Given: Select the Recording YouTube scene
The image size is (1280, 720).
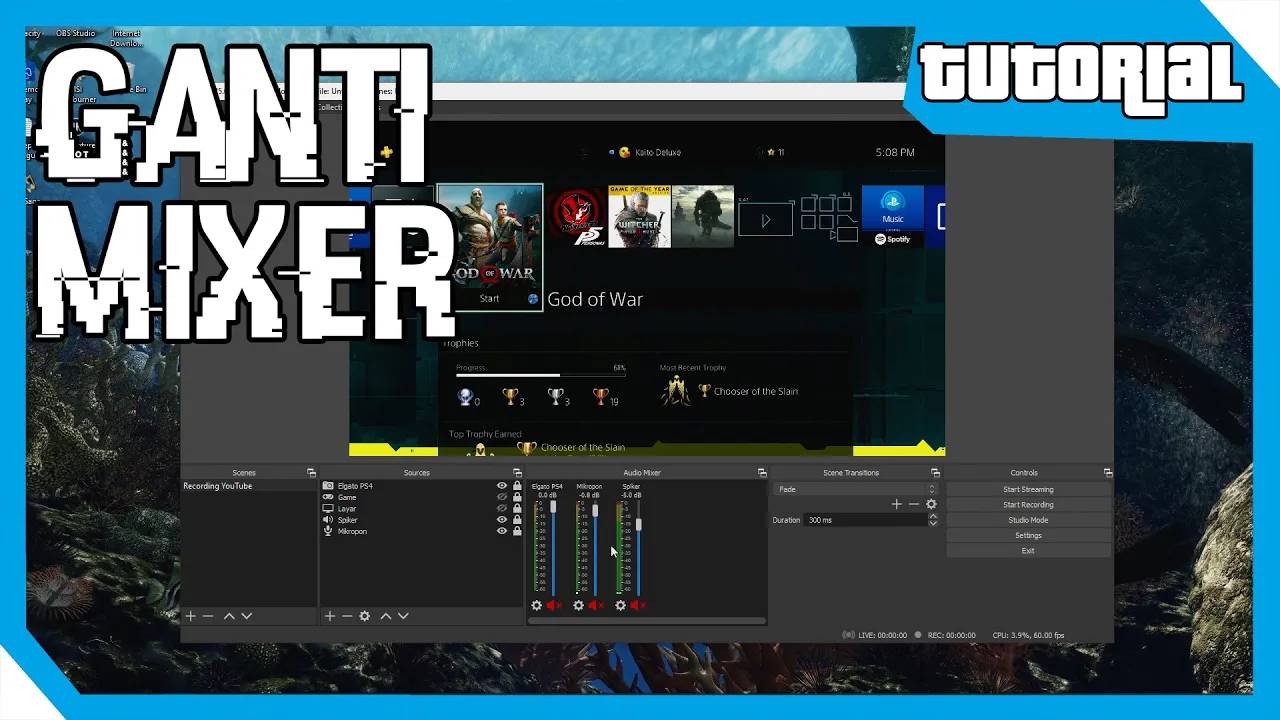Looking at the screenshot, I should (248, 486).
